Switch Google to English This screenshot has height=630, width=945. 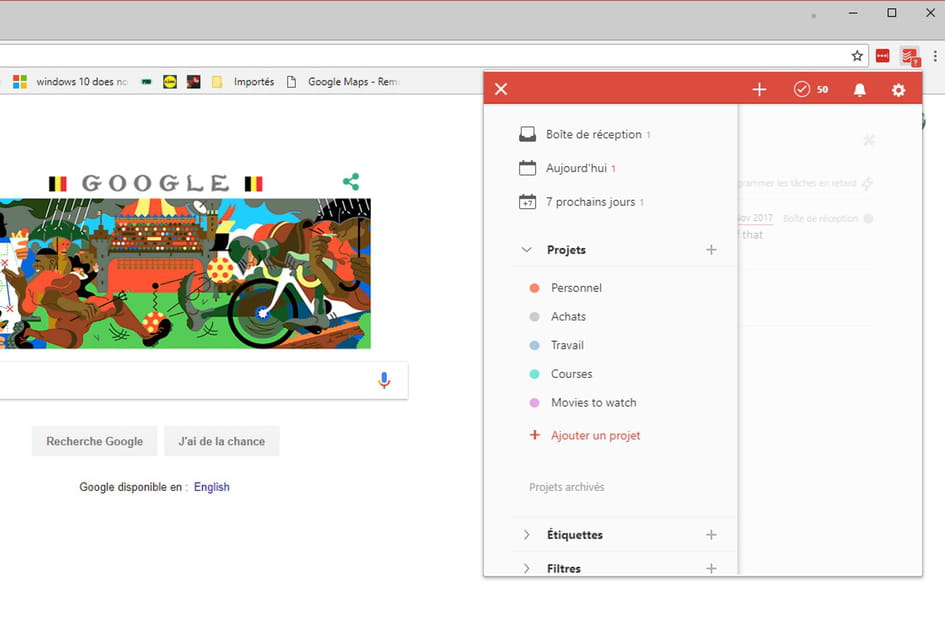tap(212, 487)
